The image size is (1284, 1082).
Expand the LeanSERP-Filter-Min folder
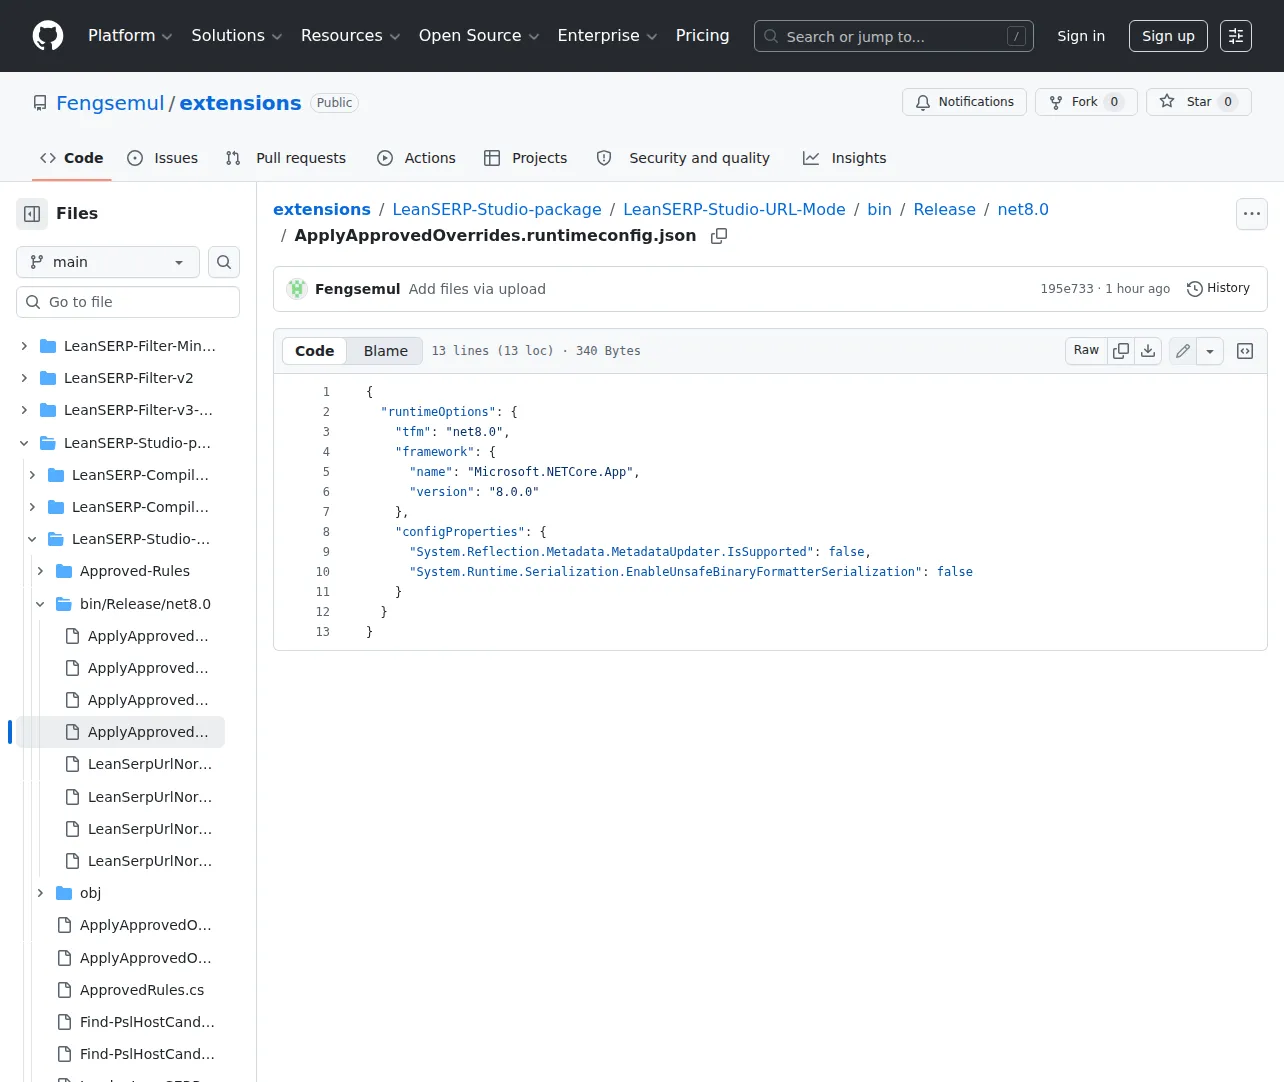click(x=24, y=346)
